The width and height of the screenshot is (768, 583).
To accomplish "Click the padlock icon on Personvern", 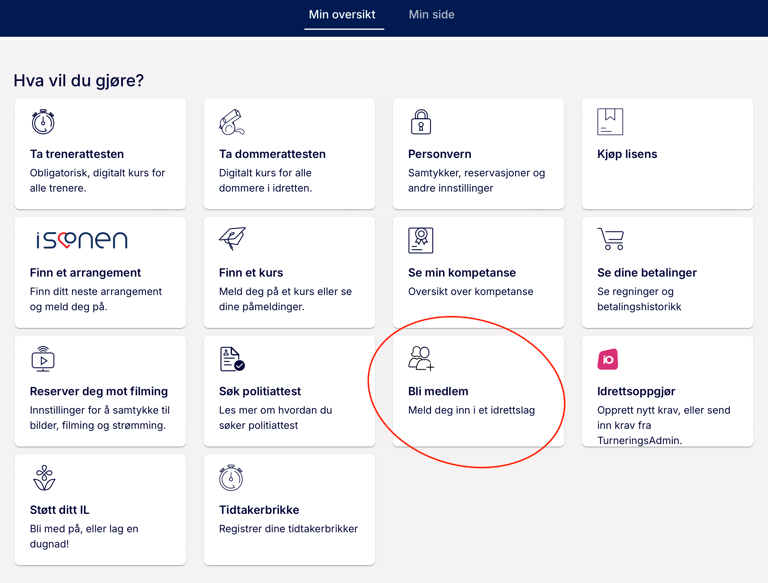I will pos(421,122).
